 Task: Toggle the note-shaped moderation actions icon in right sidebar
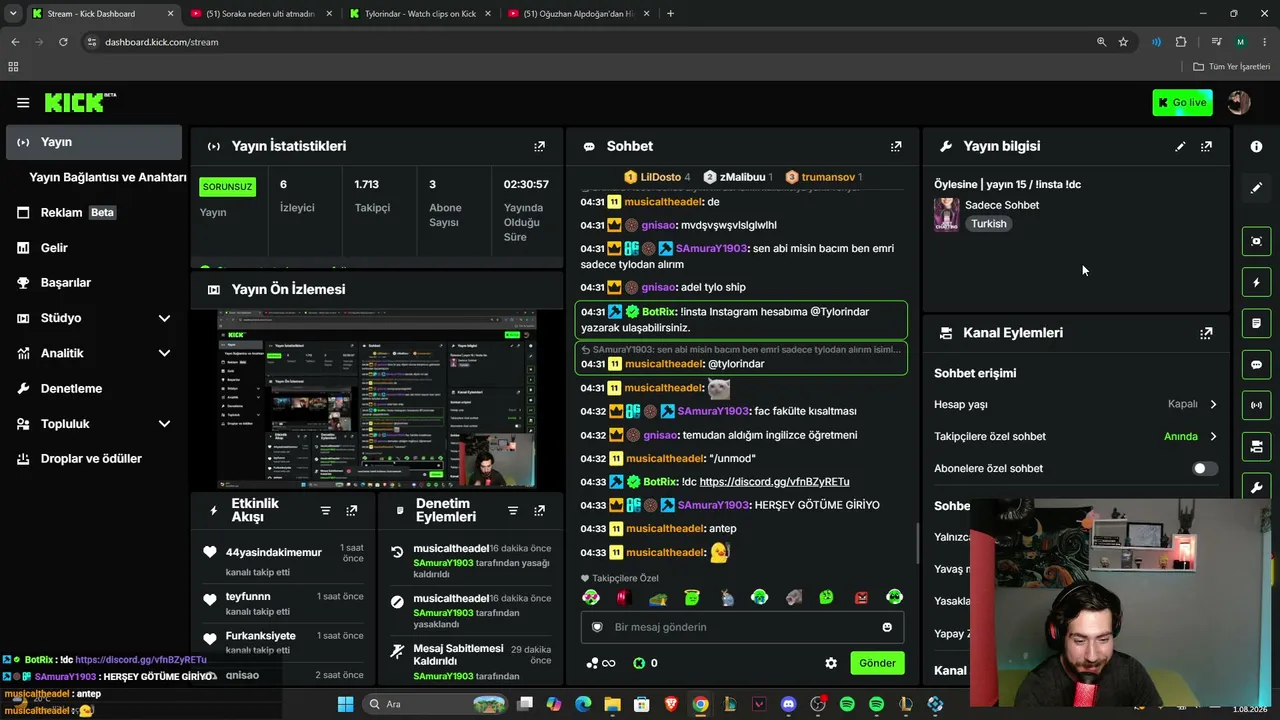tap(1257, 324)
